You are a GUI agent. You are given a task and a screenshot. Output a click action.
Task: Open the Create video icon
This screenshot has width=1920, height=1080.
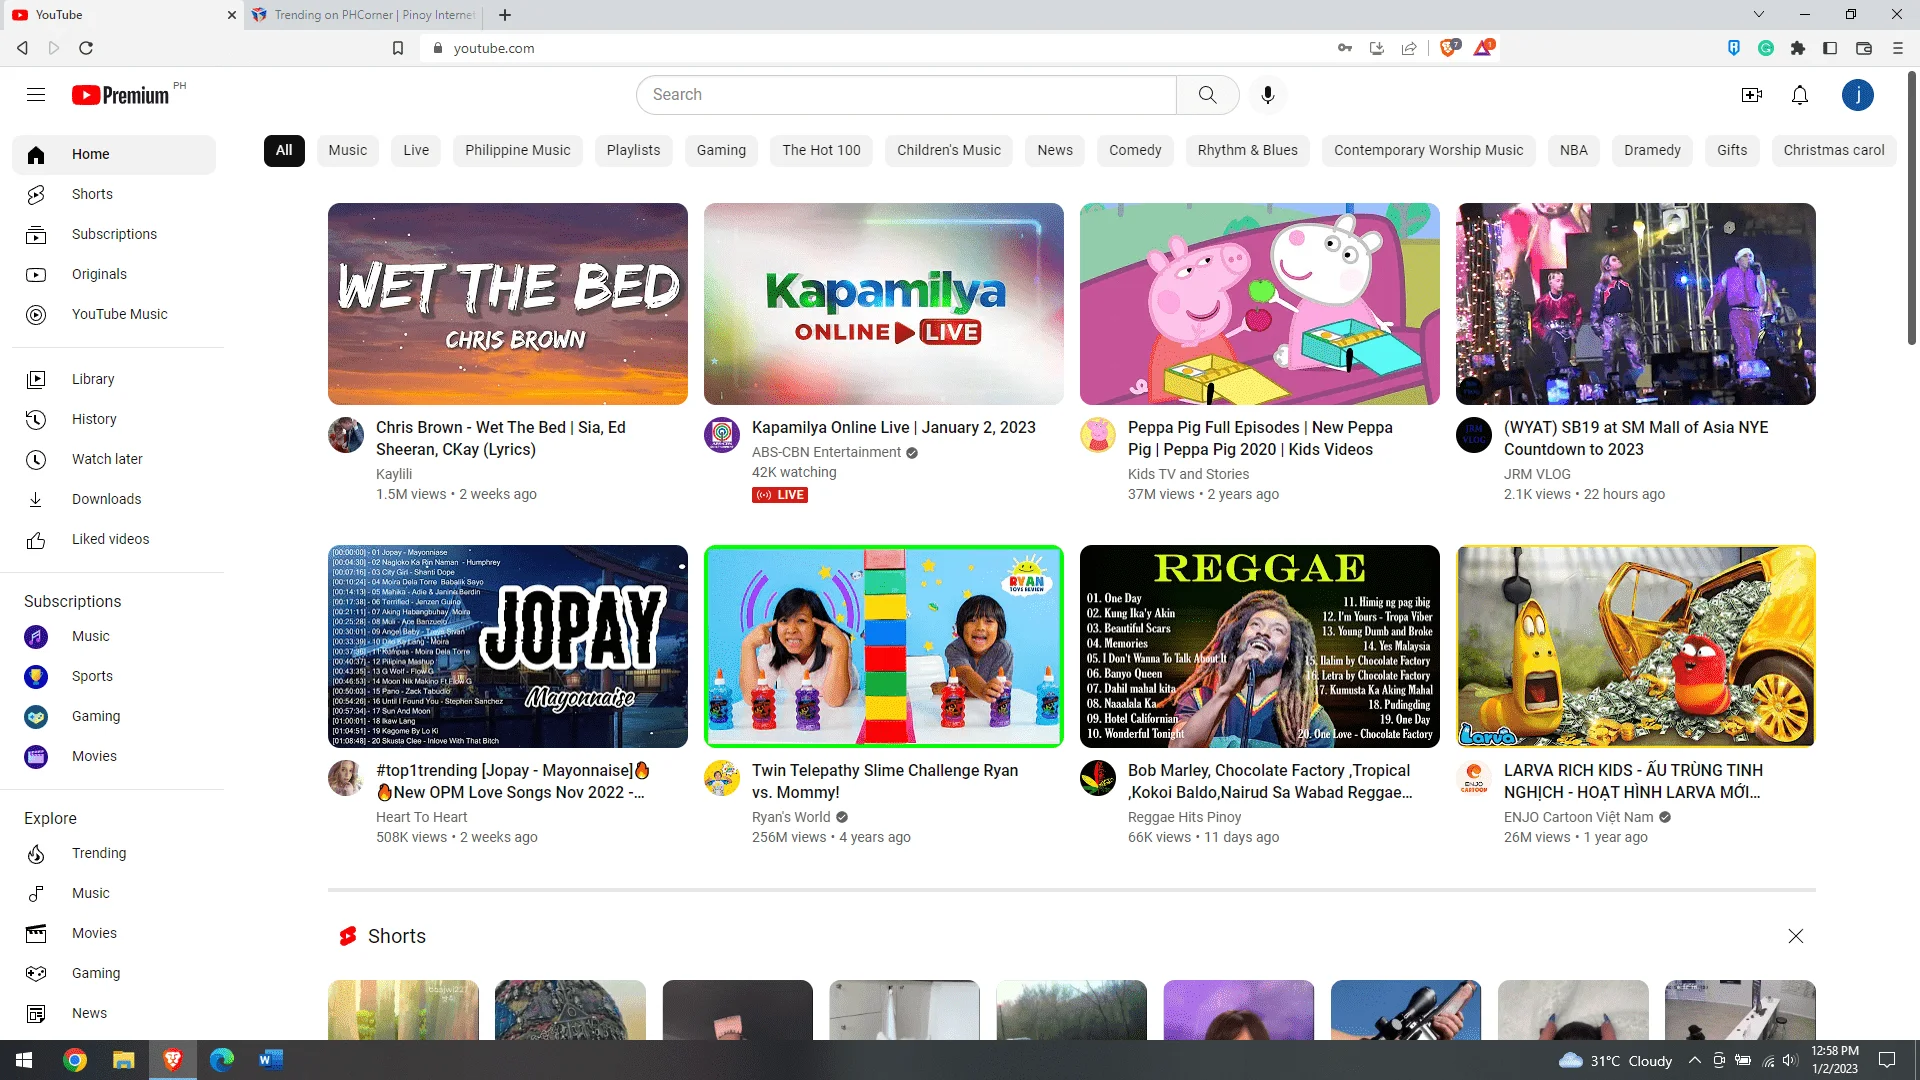click(x=1751, y=95)
